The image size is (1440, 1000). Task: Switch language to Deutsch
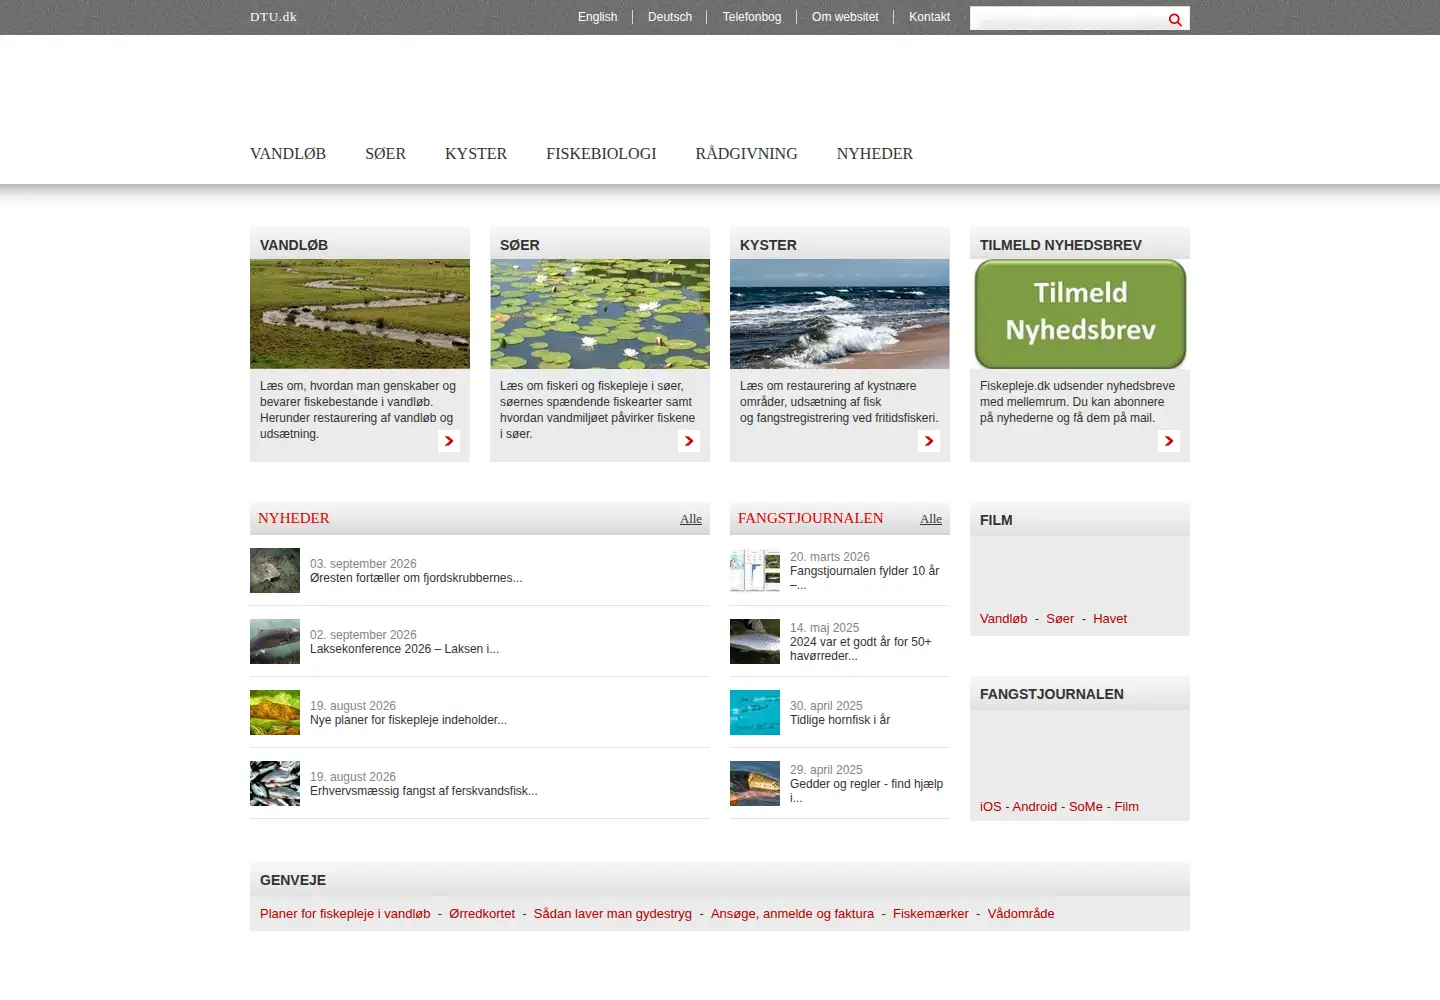click(670, 17)
